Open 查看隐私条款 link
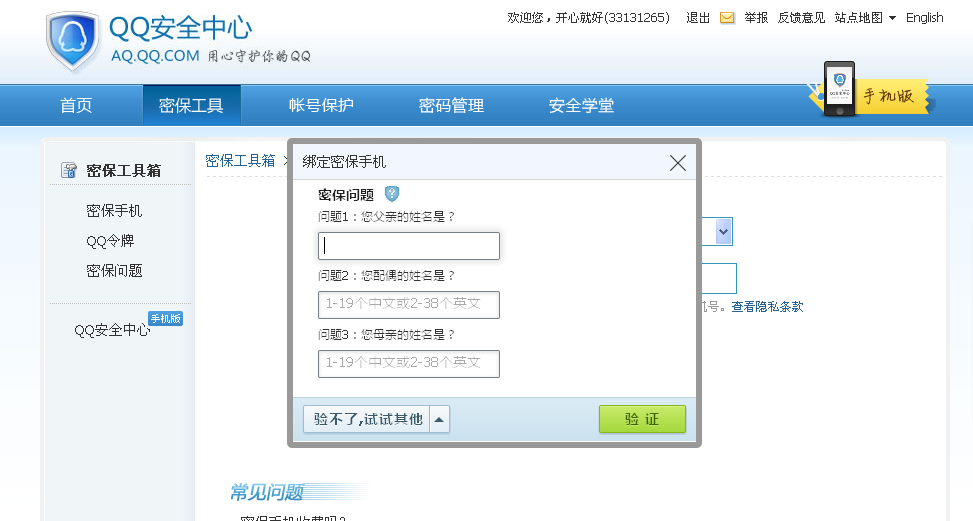This screenshot has width=973, height=521. [x=767, y=306]
